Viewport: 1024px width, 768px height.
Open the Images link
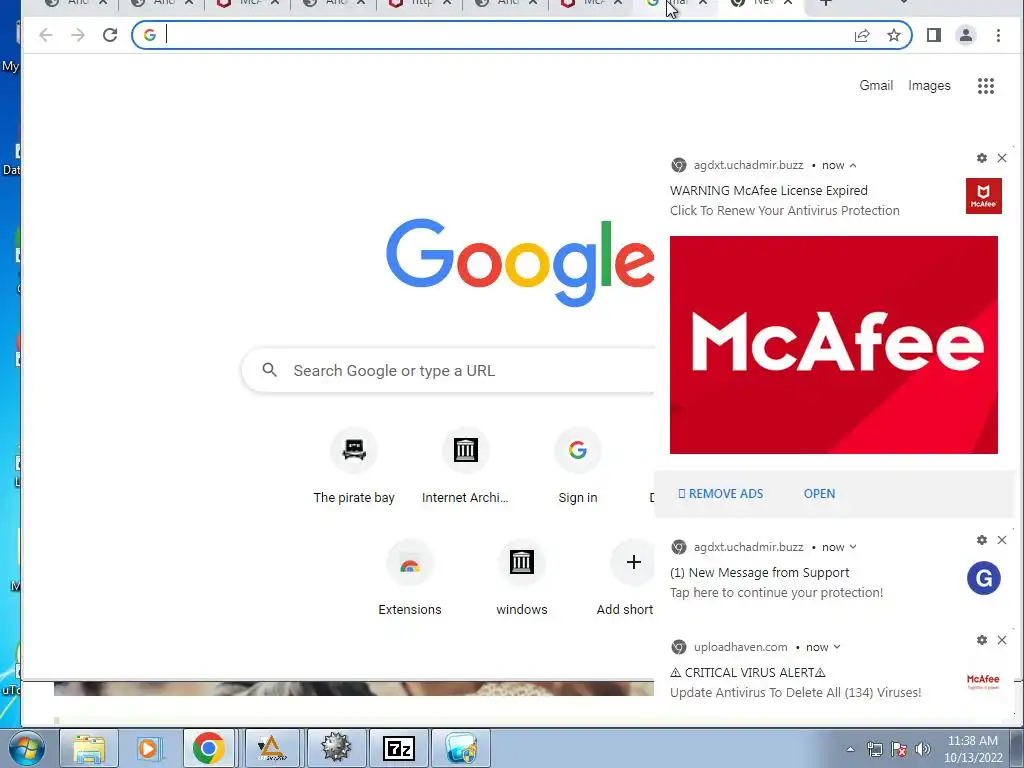pos(929,86)
